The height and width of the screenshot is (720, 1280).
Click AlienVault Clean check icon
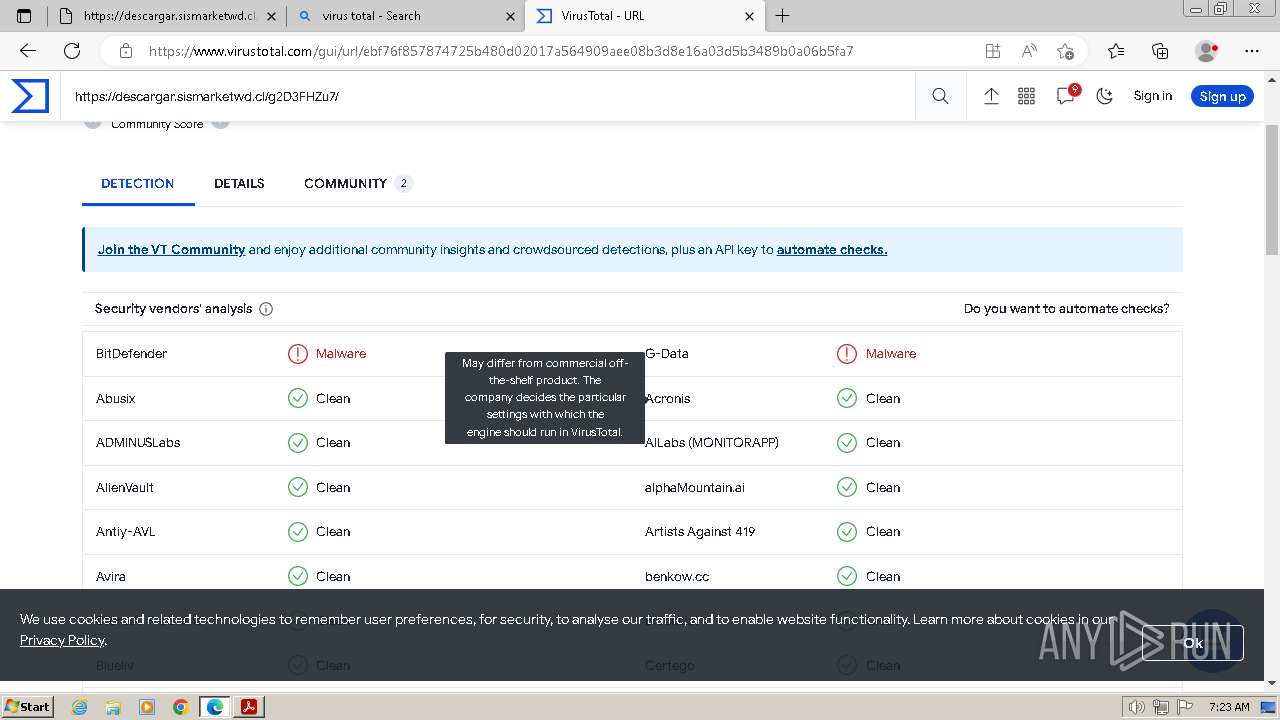pos(298,487)
